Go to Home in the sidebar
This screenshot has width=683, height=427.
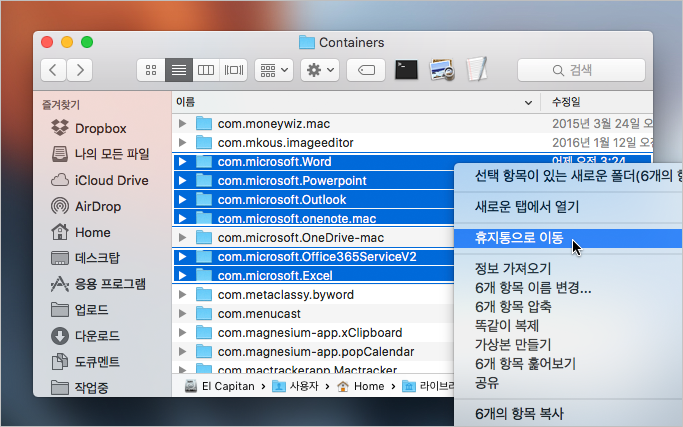81,232
